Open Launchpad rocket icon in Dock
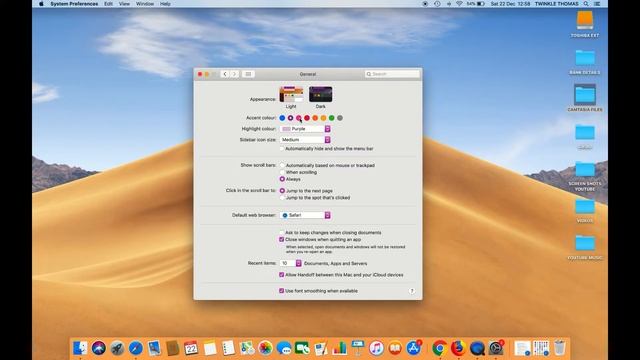Screen dimensions: 640x360 coord(117,348)
